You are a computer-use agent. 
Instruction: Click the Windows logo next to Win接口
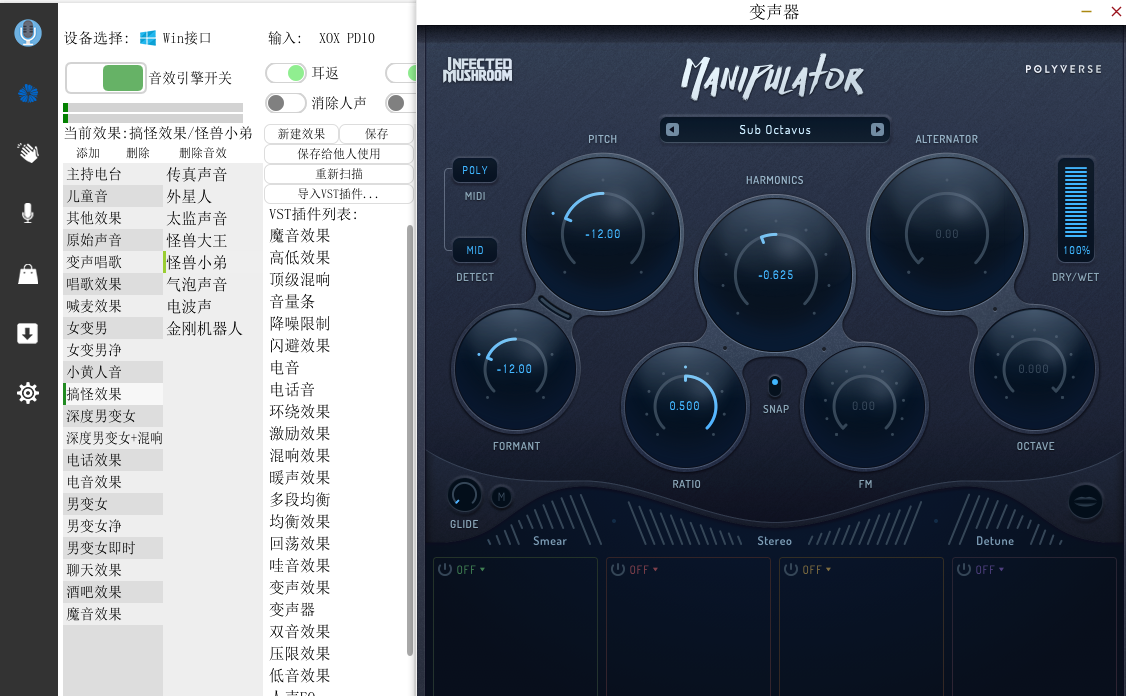pos(148,38)
